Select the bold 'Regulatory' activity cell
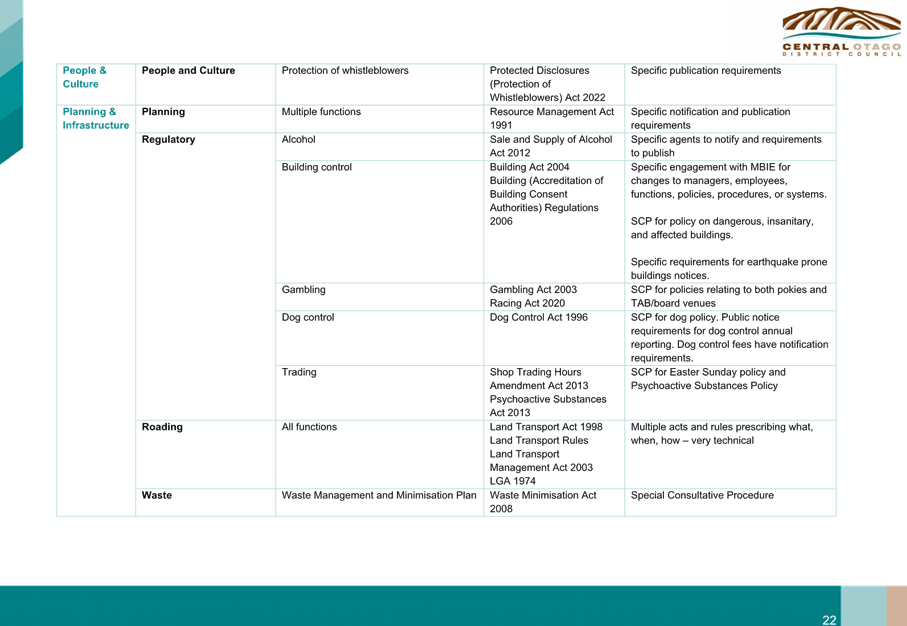Viewport: 907px width, 626px height. [205, 277]
